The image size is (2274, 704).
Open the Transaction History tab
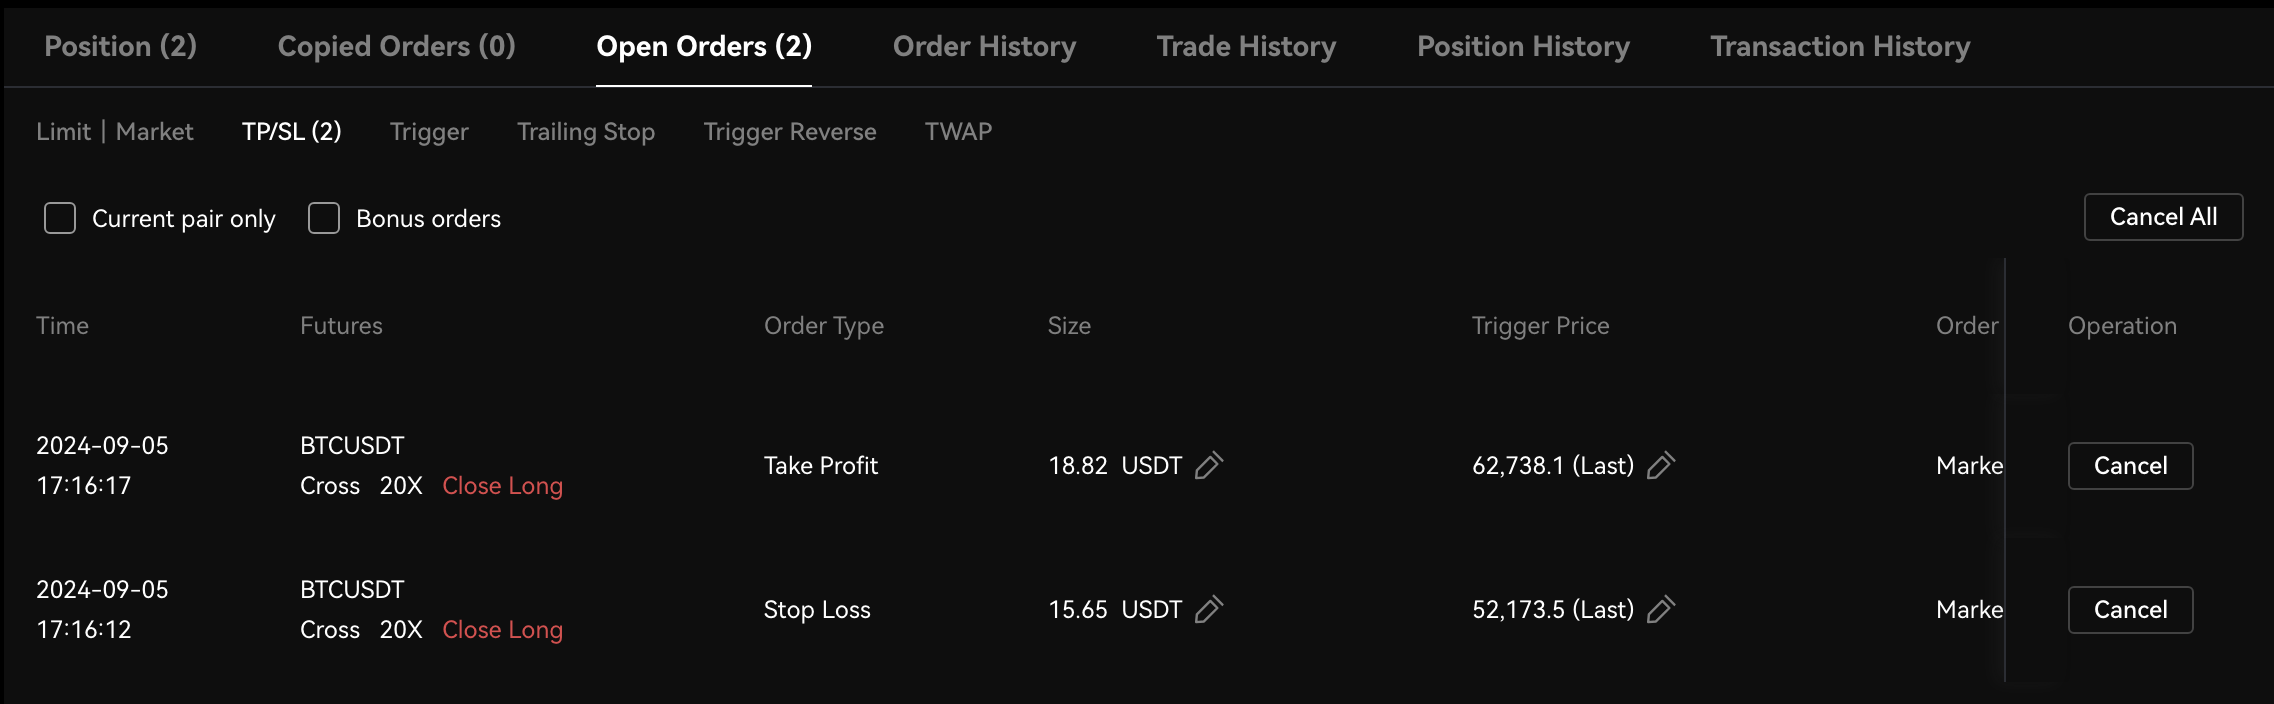1840,46
